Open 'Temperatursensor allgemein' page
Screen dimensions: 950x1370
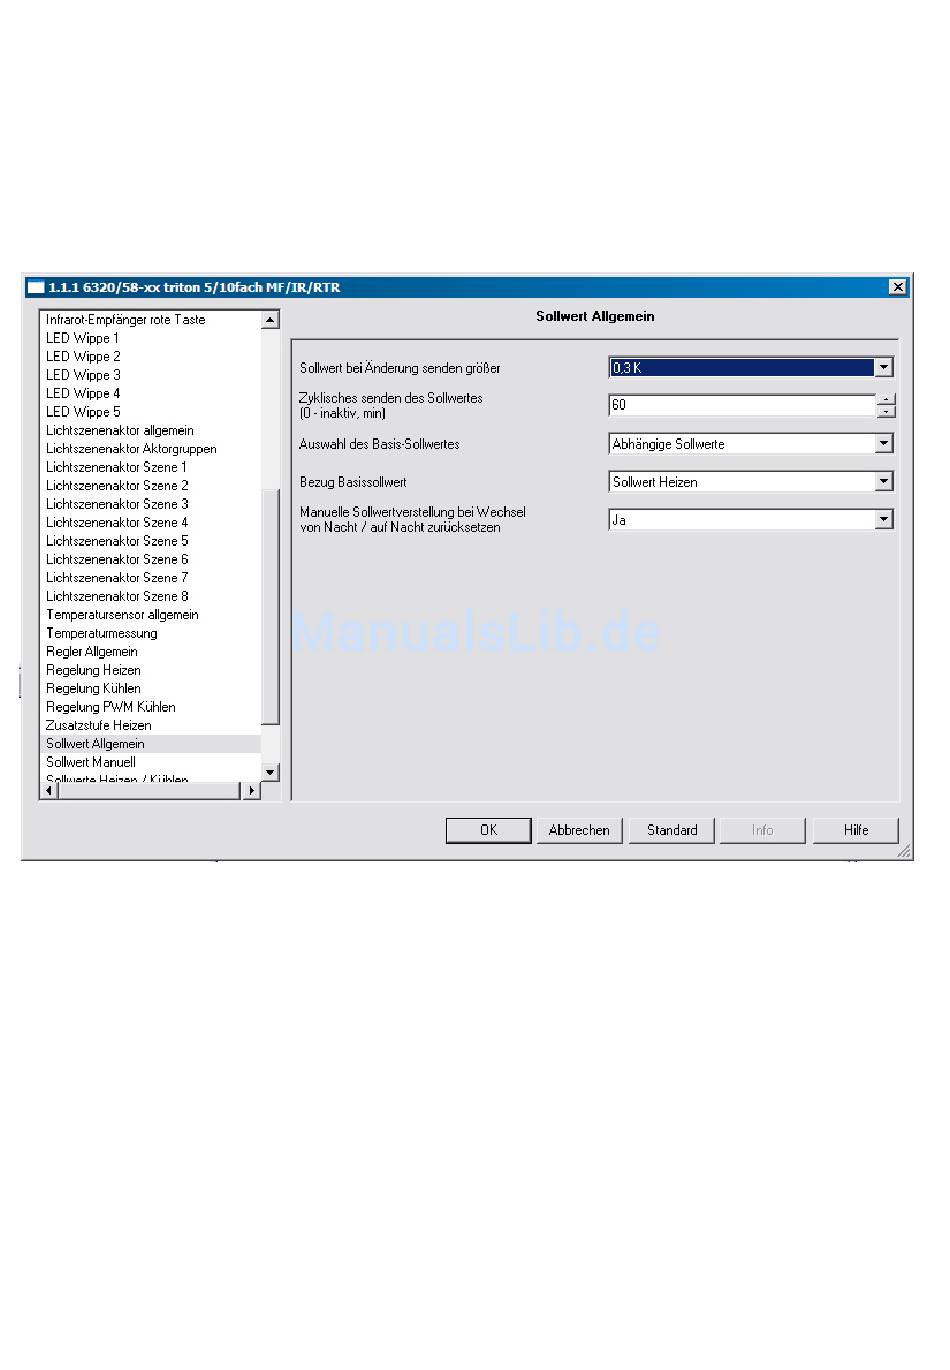pyautogui.click(x=122, y=615)
